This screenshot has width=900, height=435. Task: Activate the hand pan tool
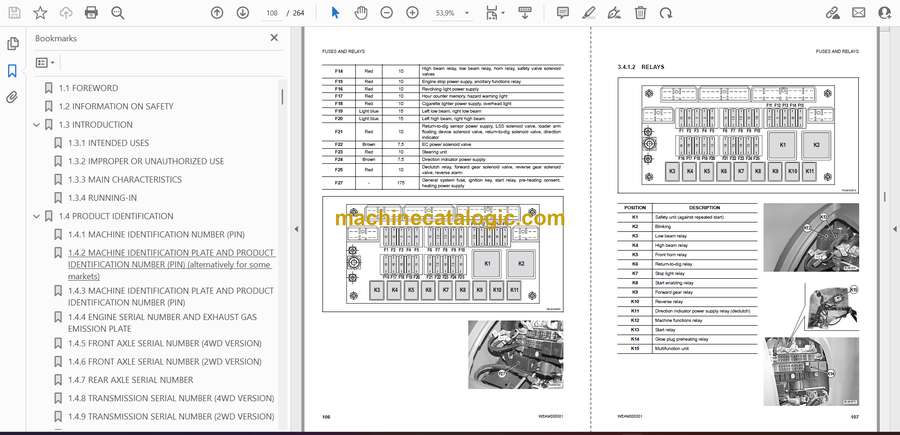pyautogui.click(x=361, y=13)
